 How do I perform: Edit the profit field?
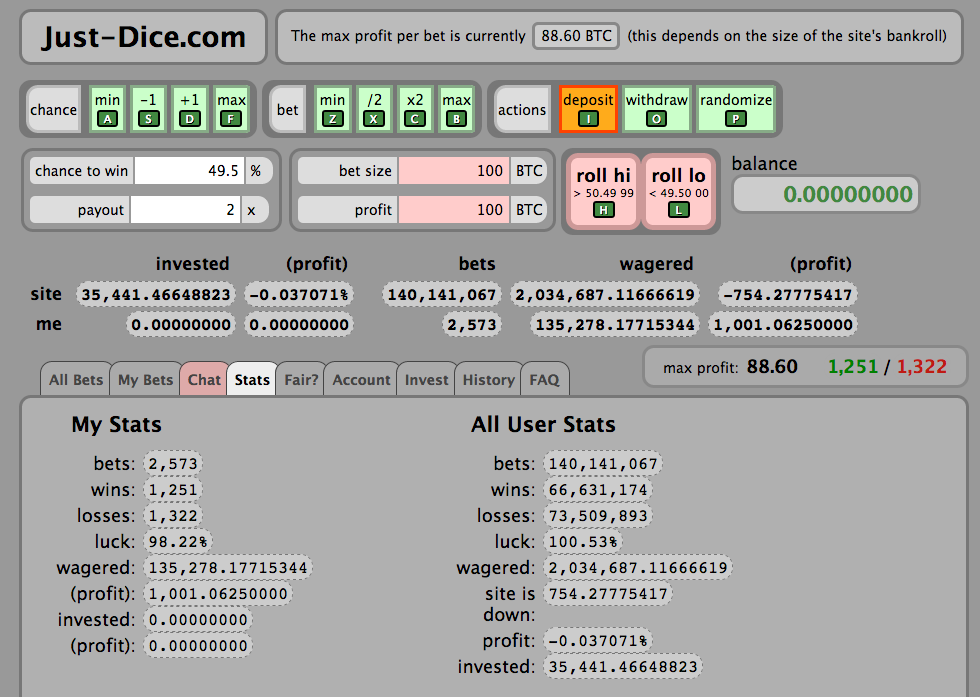pyautogui.click(x=454, y=209)
